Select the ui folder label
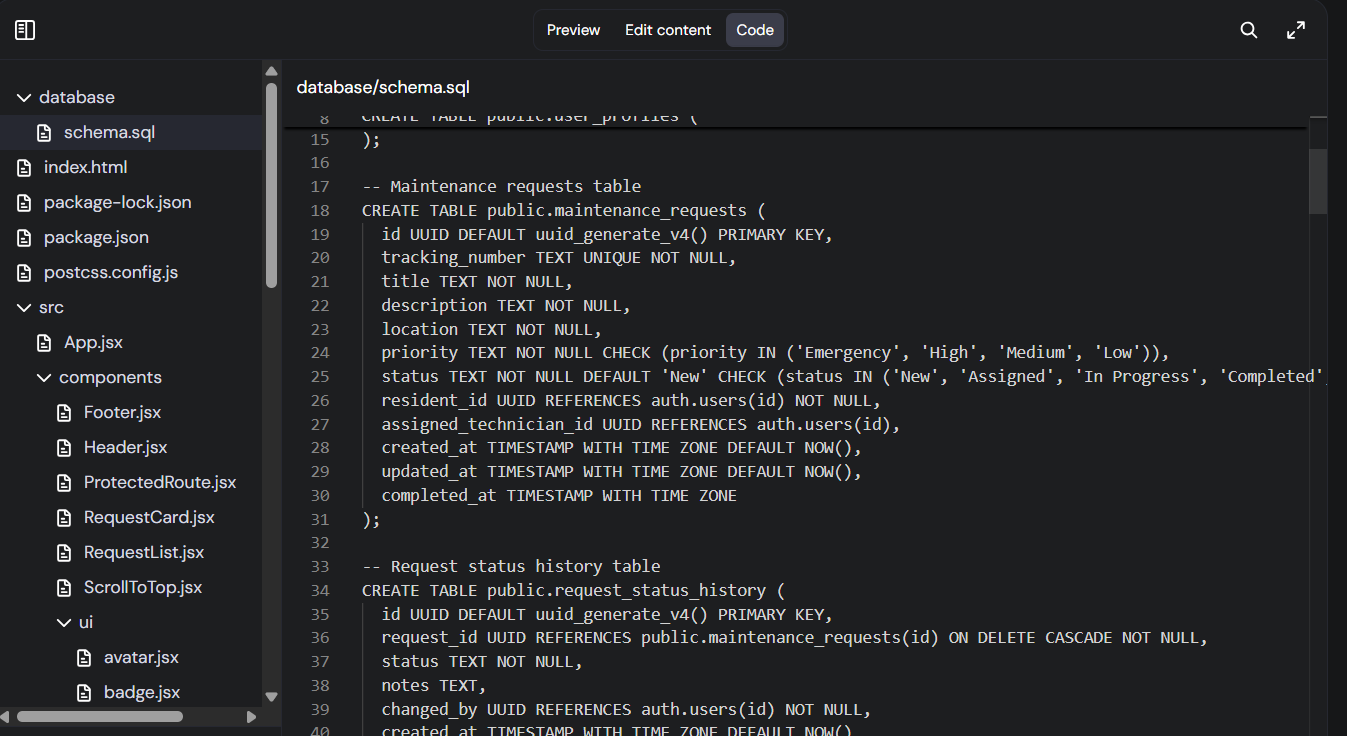 86,622
